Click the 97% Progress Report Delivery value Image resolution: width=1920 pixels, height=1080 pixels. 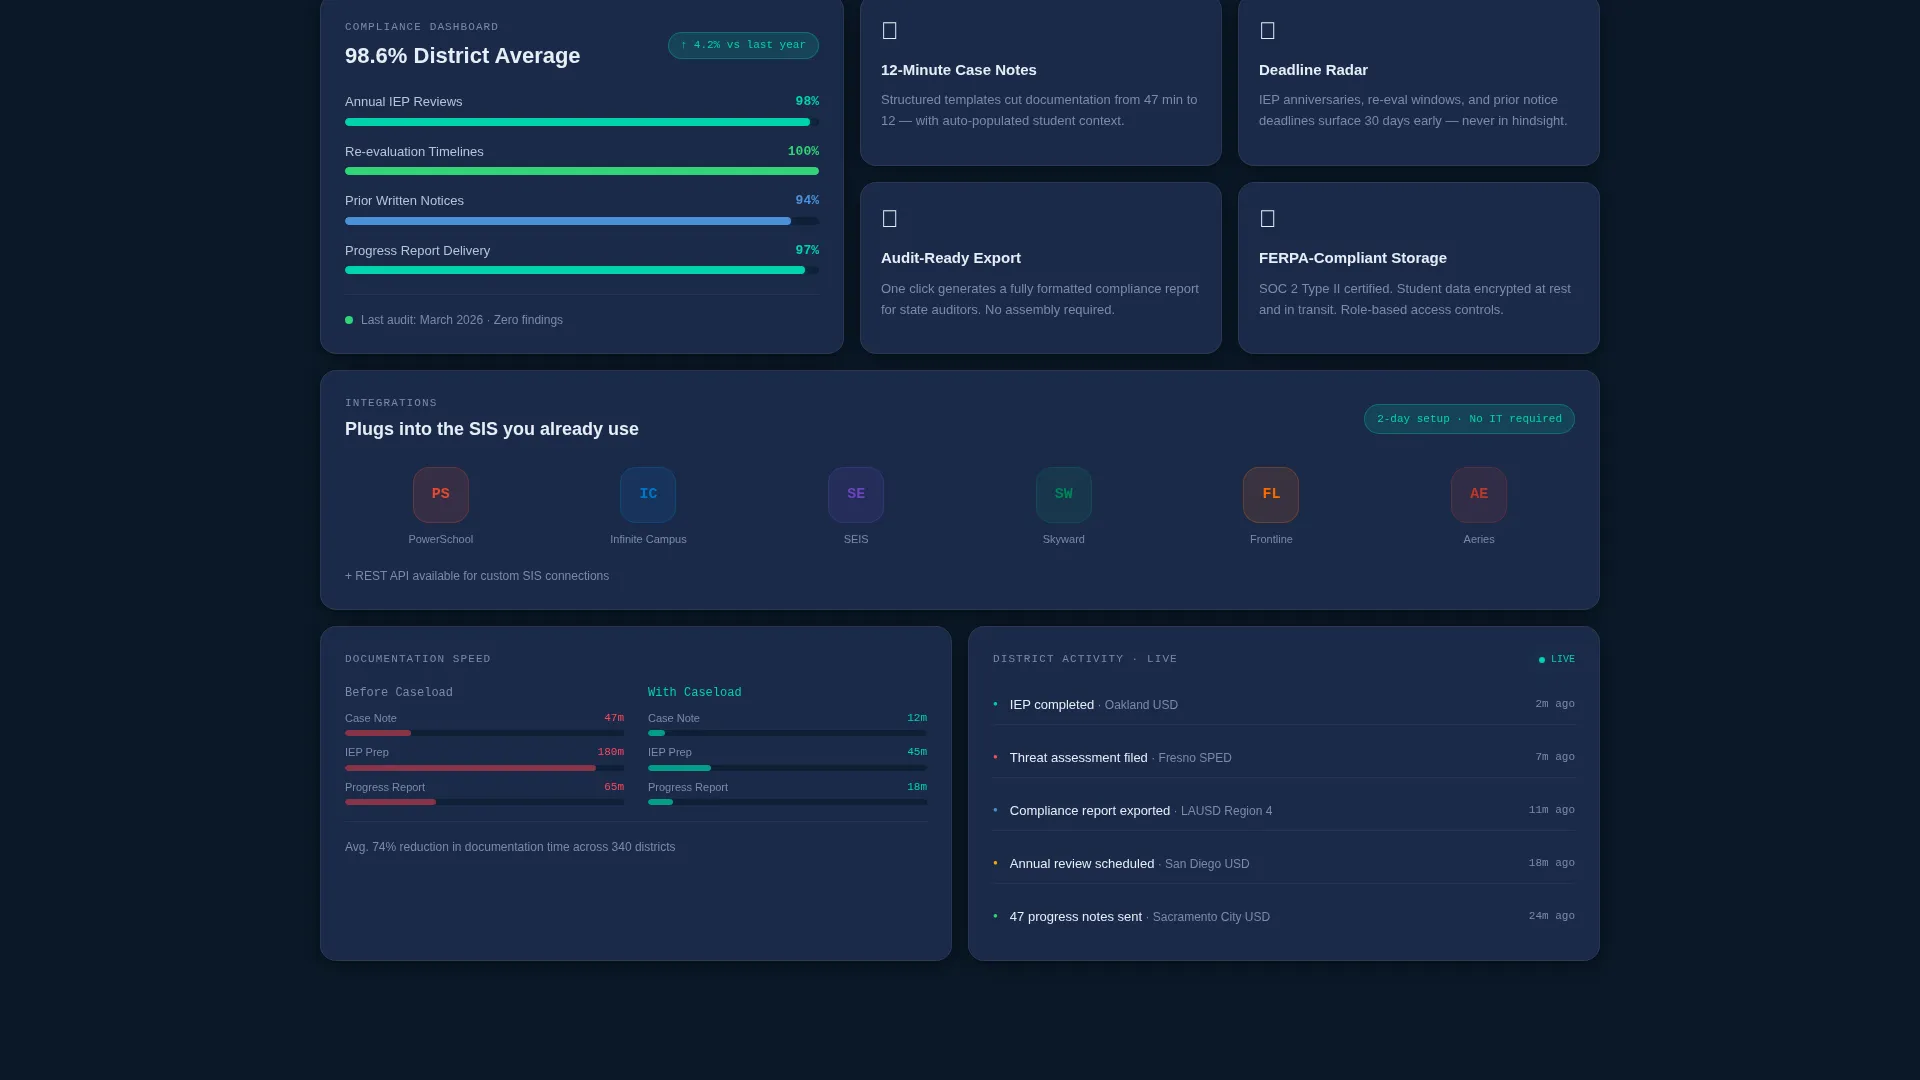click(807, 251)
